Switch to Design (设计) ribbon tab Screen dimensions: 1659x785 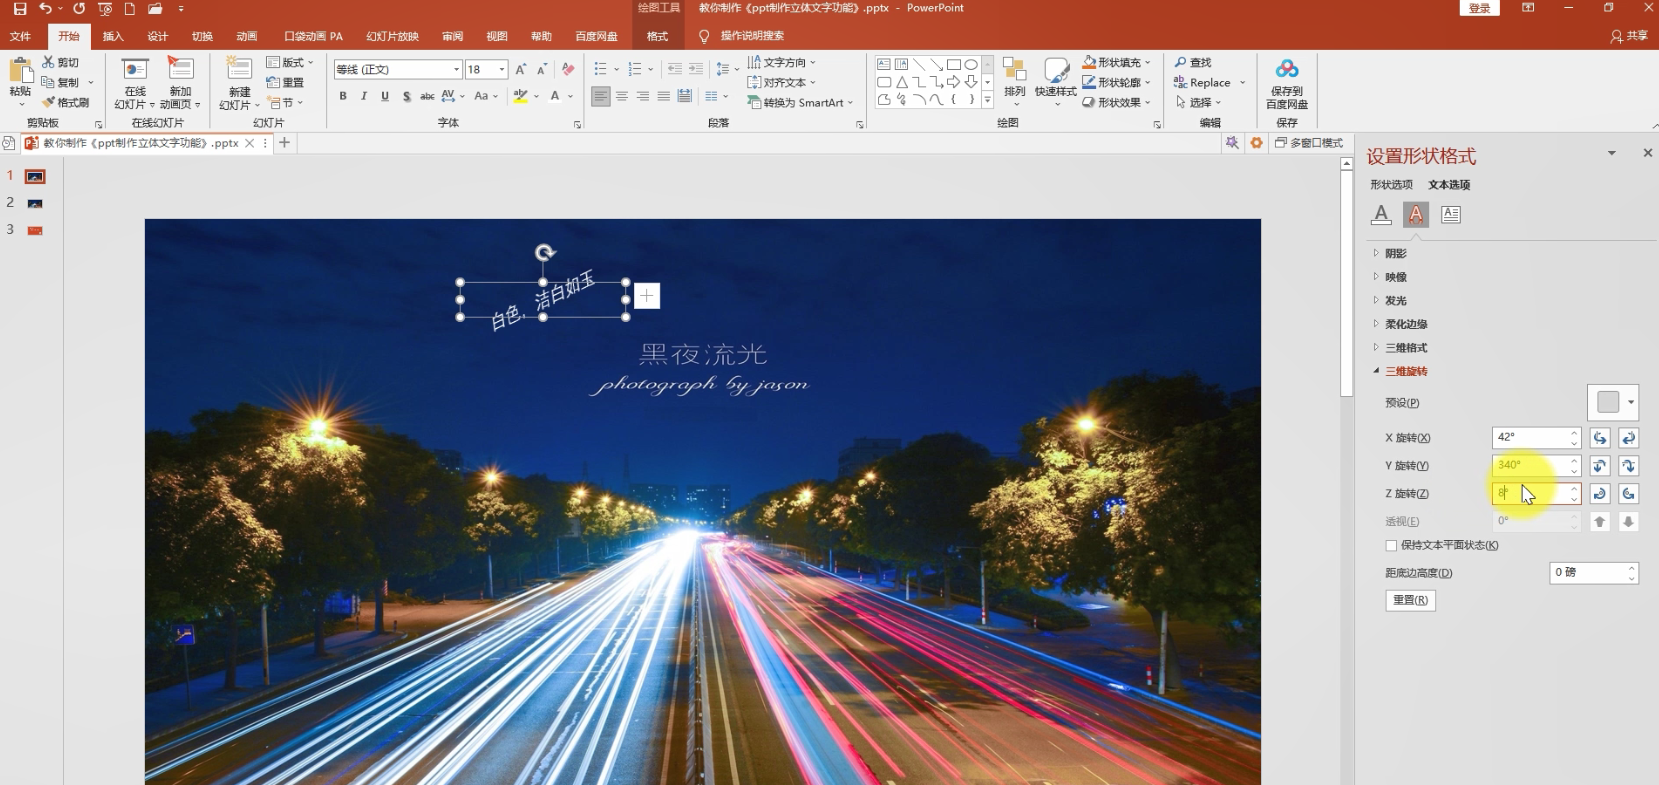158,36
